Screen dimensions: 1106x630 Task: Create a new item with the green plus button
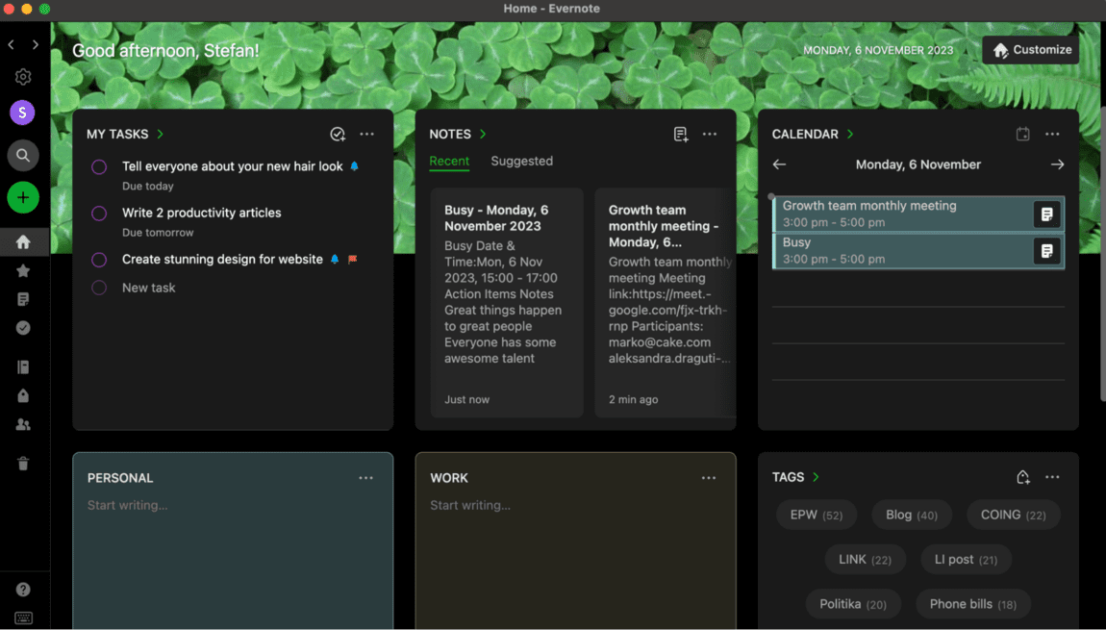pyautogui.click(x=22, y=197)
